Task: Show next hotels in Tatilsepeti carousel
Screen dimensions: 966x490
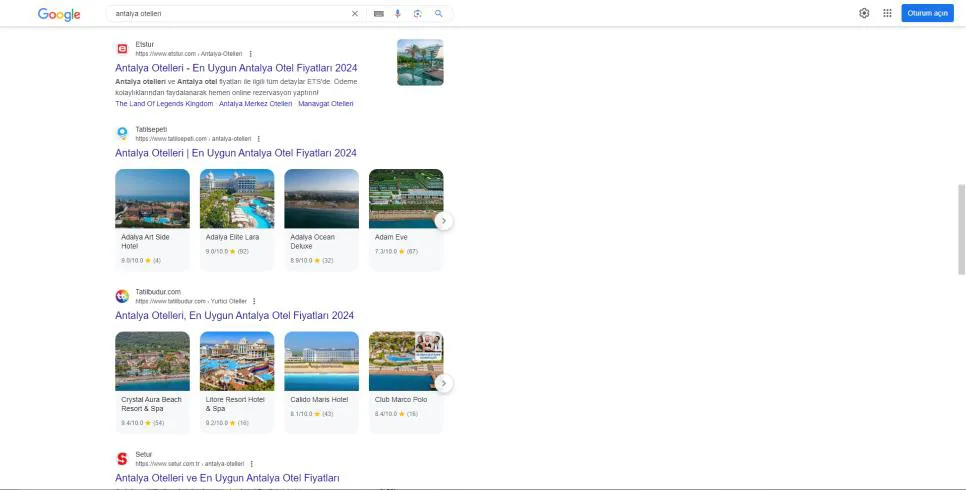Action: tap(444, 221)
